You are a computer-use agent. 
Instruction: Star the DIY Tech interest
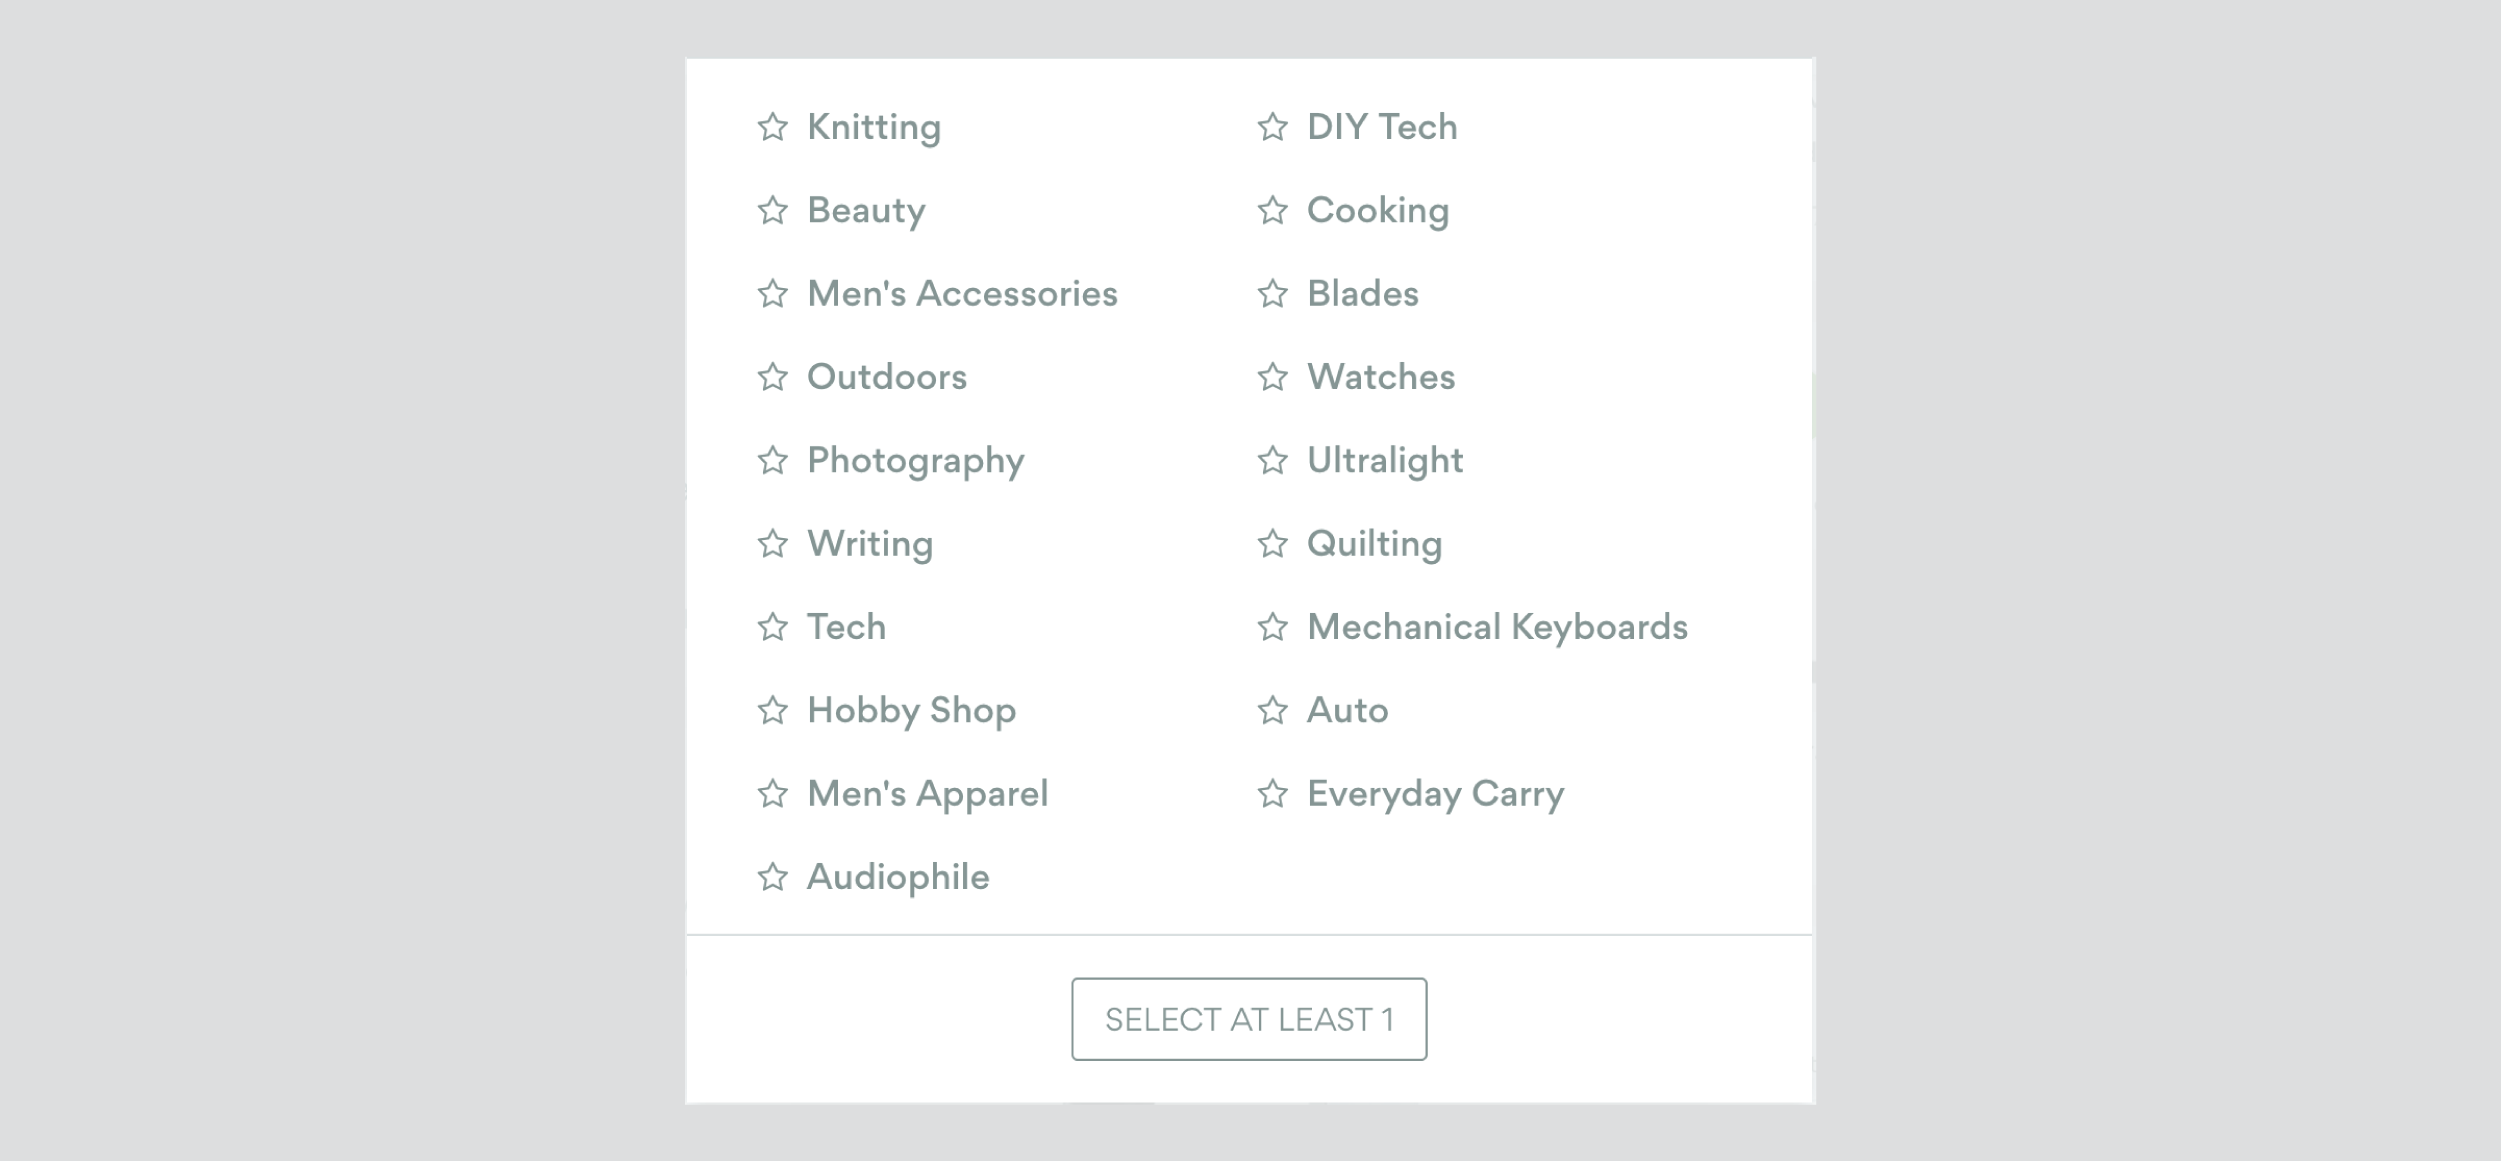click(1272, 127)
